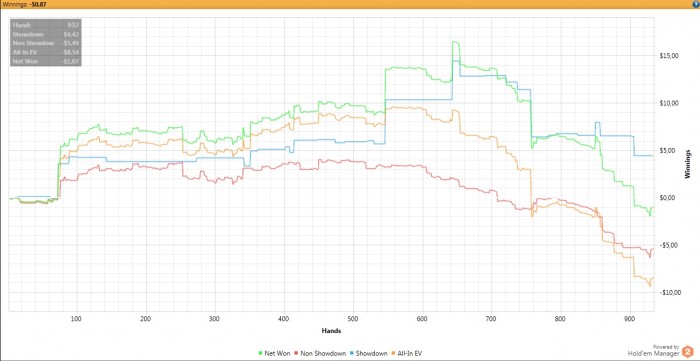700x361 pixels.
Task: Click the $5,00 y-axis label
Action: pos(668,150)
